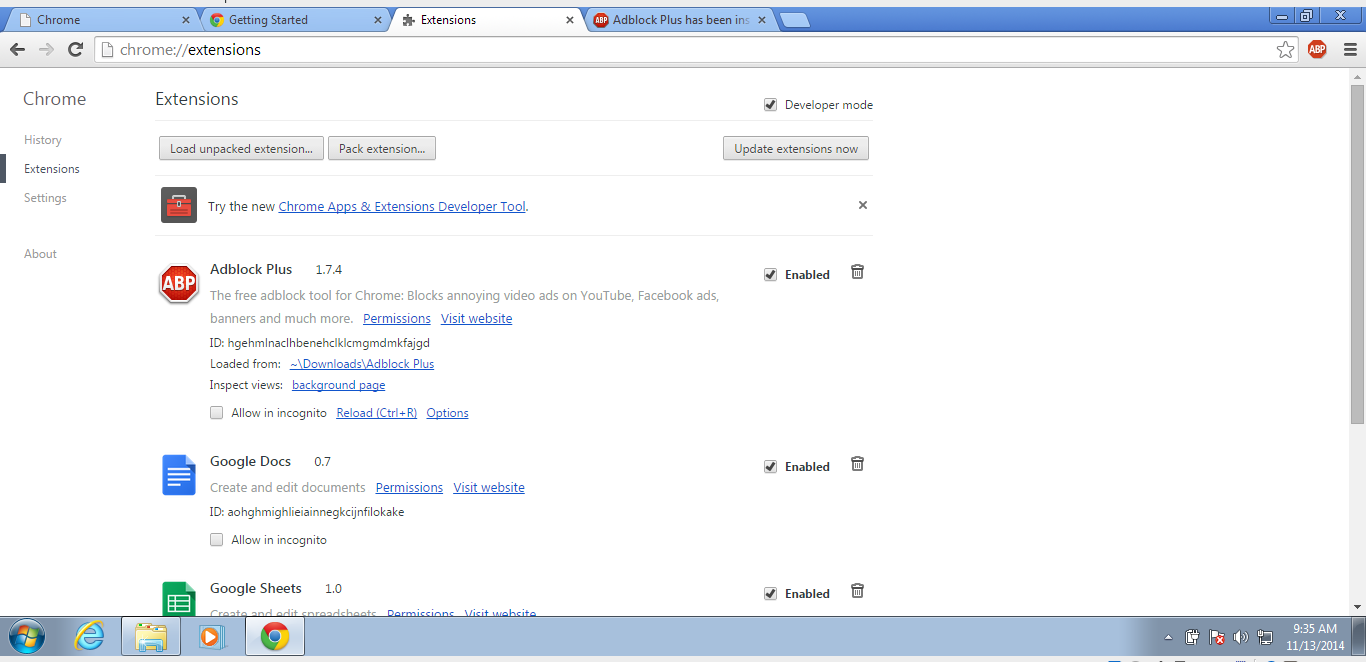Click the browser Back arrow
This screenshot has height=662, width=1366.
click(17, 50)
